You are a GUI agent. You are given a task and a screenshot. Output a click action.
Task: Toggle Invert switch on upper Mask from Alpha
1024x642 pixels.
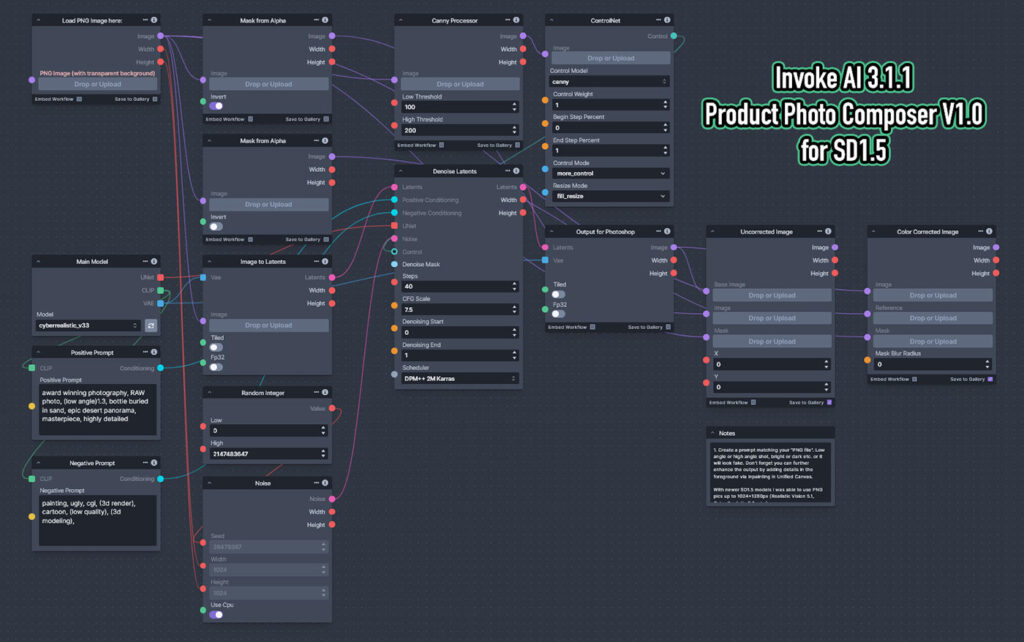pos(216,106)
